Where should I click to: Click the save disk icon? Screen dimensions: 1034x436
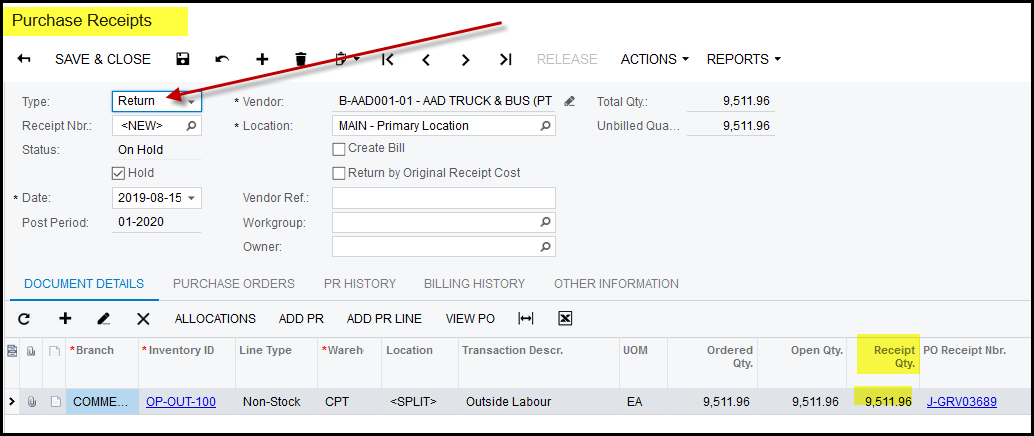[x=182, y=59]
